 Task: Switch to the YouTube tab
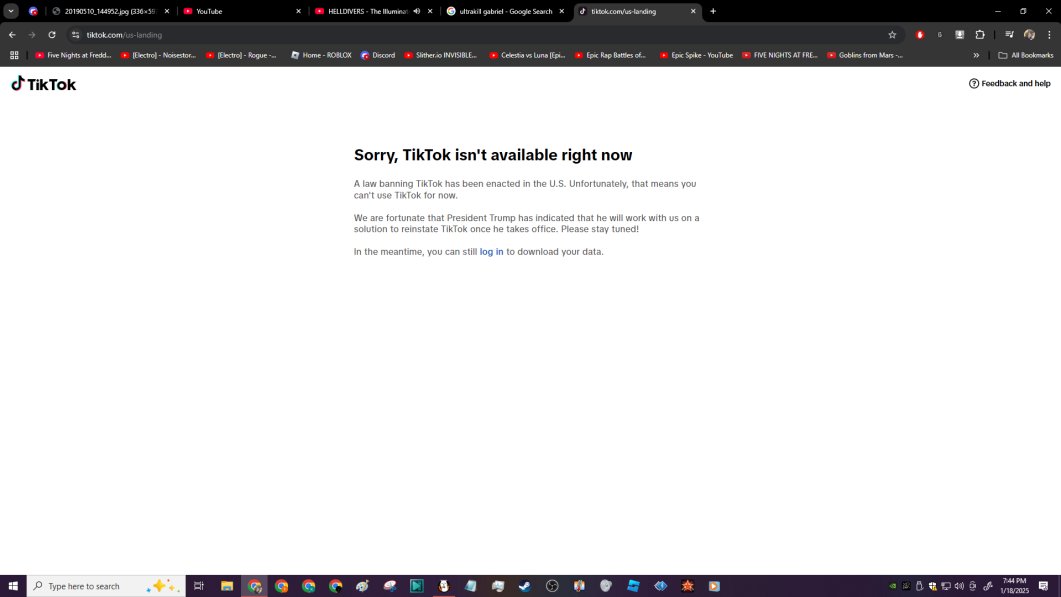point(242,12)
